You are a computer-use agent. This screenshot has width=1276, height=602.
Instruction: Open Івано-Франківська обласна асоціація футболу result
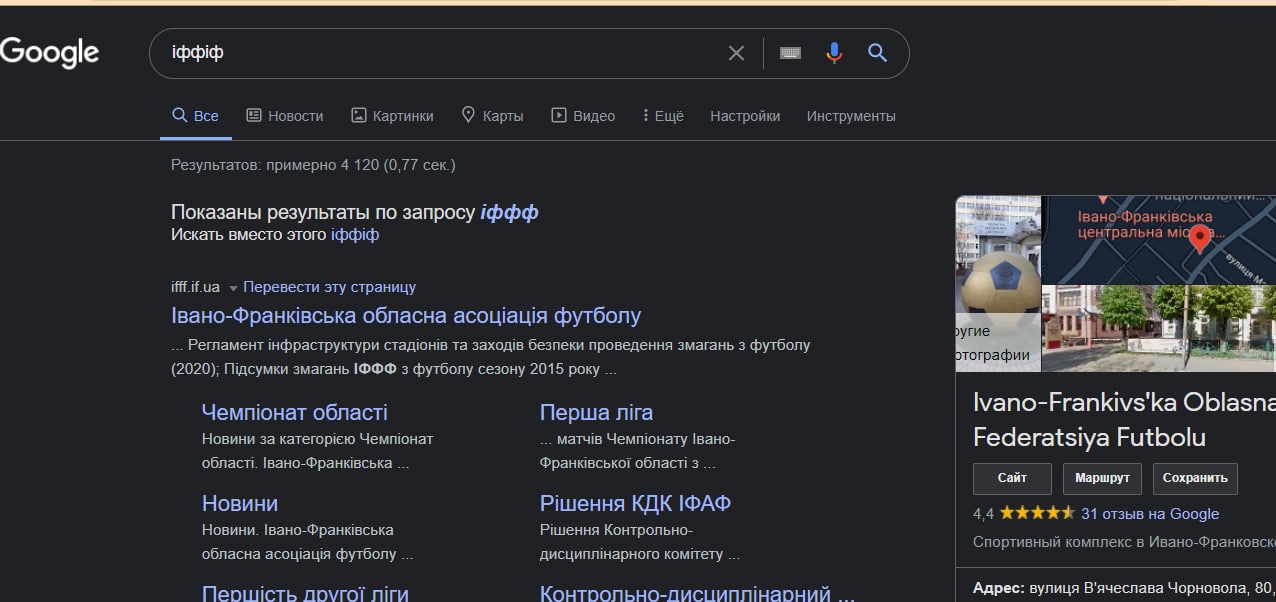406,316
